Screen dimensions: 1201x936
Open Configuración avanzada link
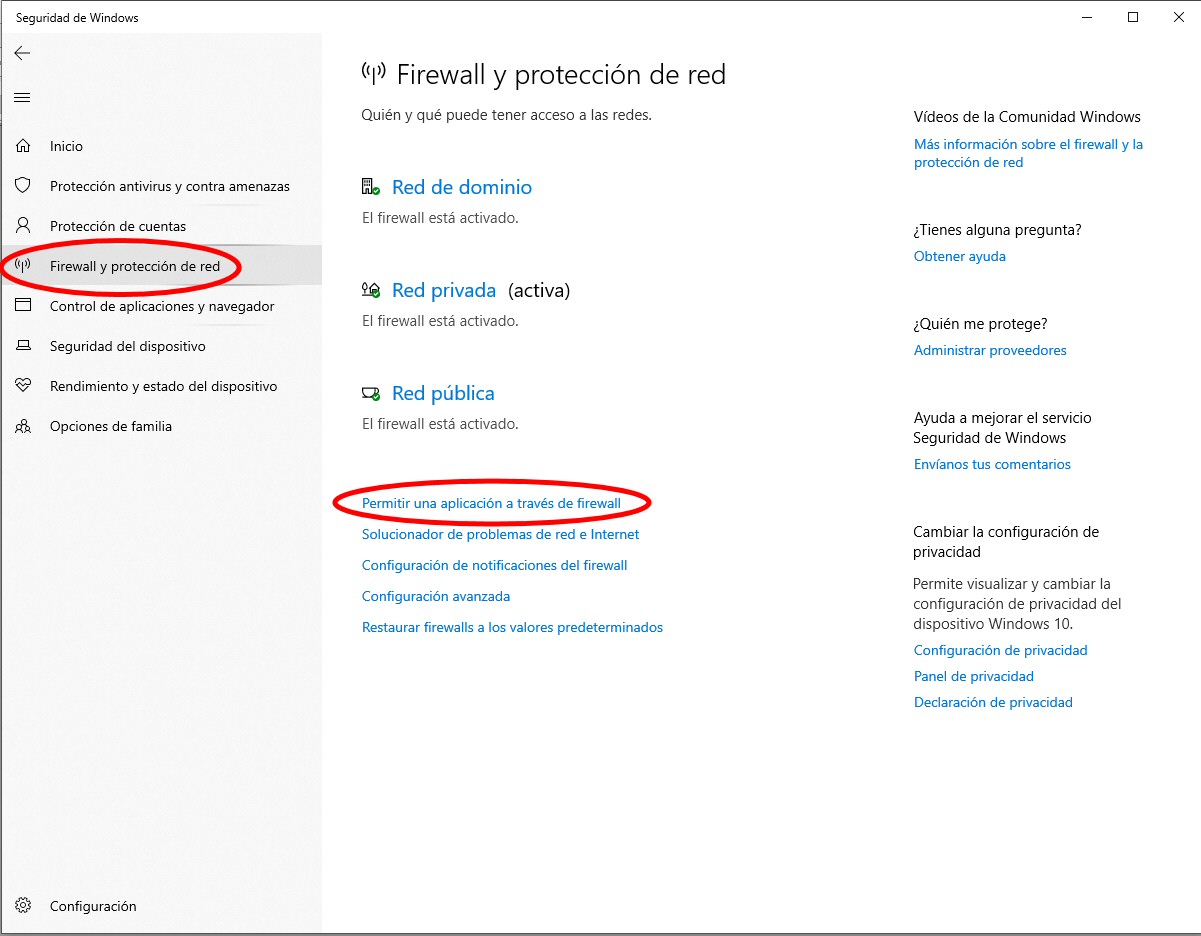pos(436,596)
